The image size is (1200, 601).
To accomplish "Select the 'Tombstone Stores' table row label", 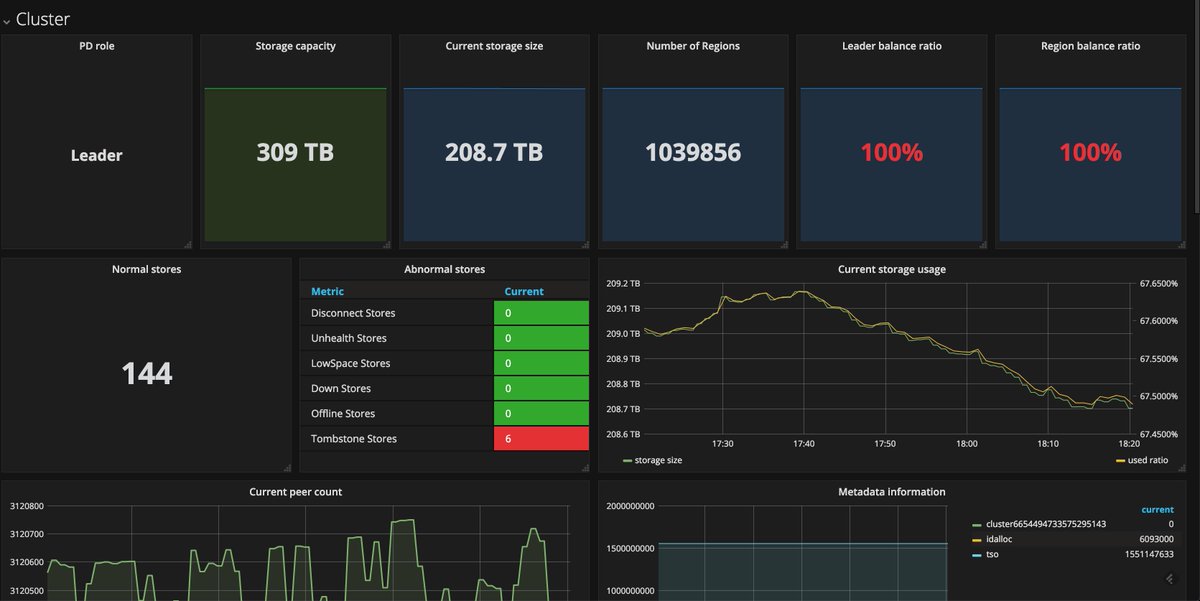I will pos(354,438).
